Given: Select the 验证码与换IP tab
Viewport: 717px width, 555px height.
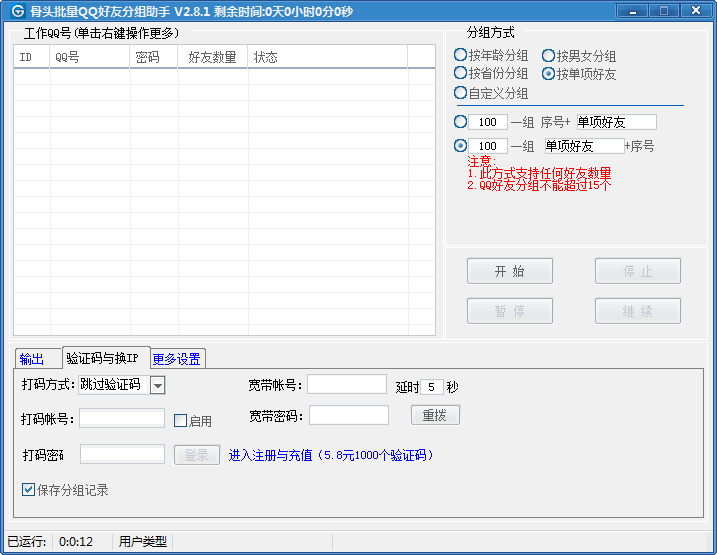Looking at the screenshot, I should click(x=102, y=358).
